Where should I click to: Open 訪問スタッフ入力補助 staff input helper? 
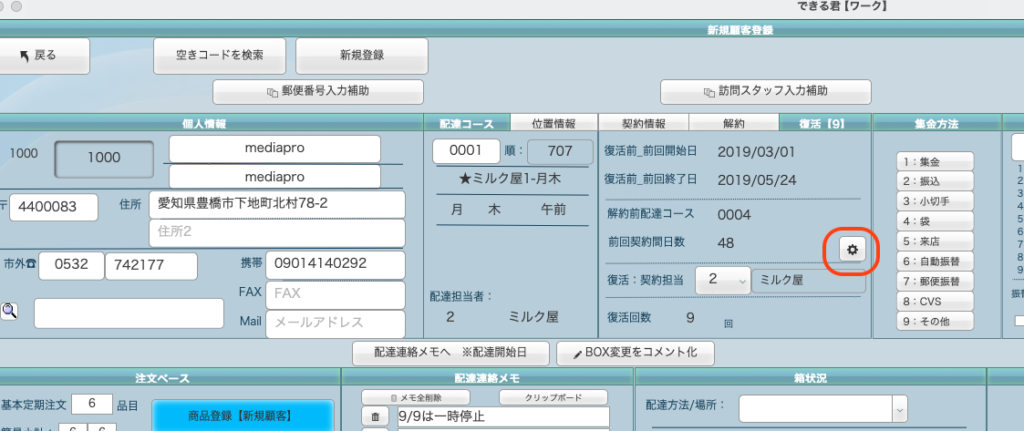pos(765,91)
